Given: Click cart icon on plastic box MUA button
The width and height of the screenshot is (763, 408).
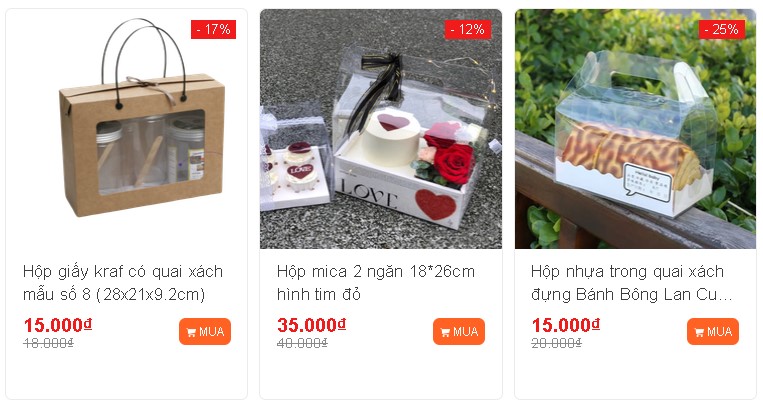Looking at the screenshot, I should pyautogui.click(x=699, y=333).
